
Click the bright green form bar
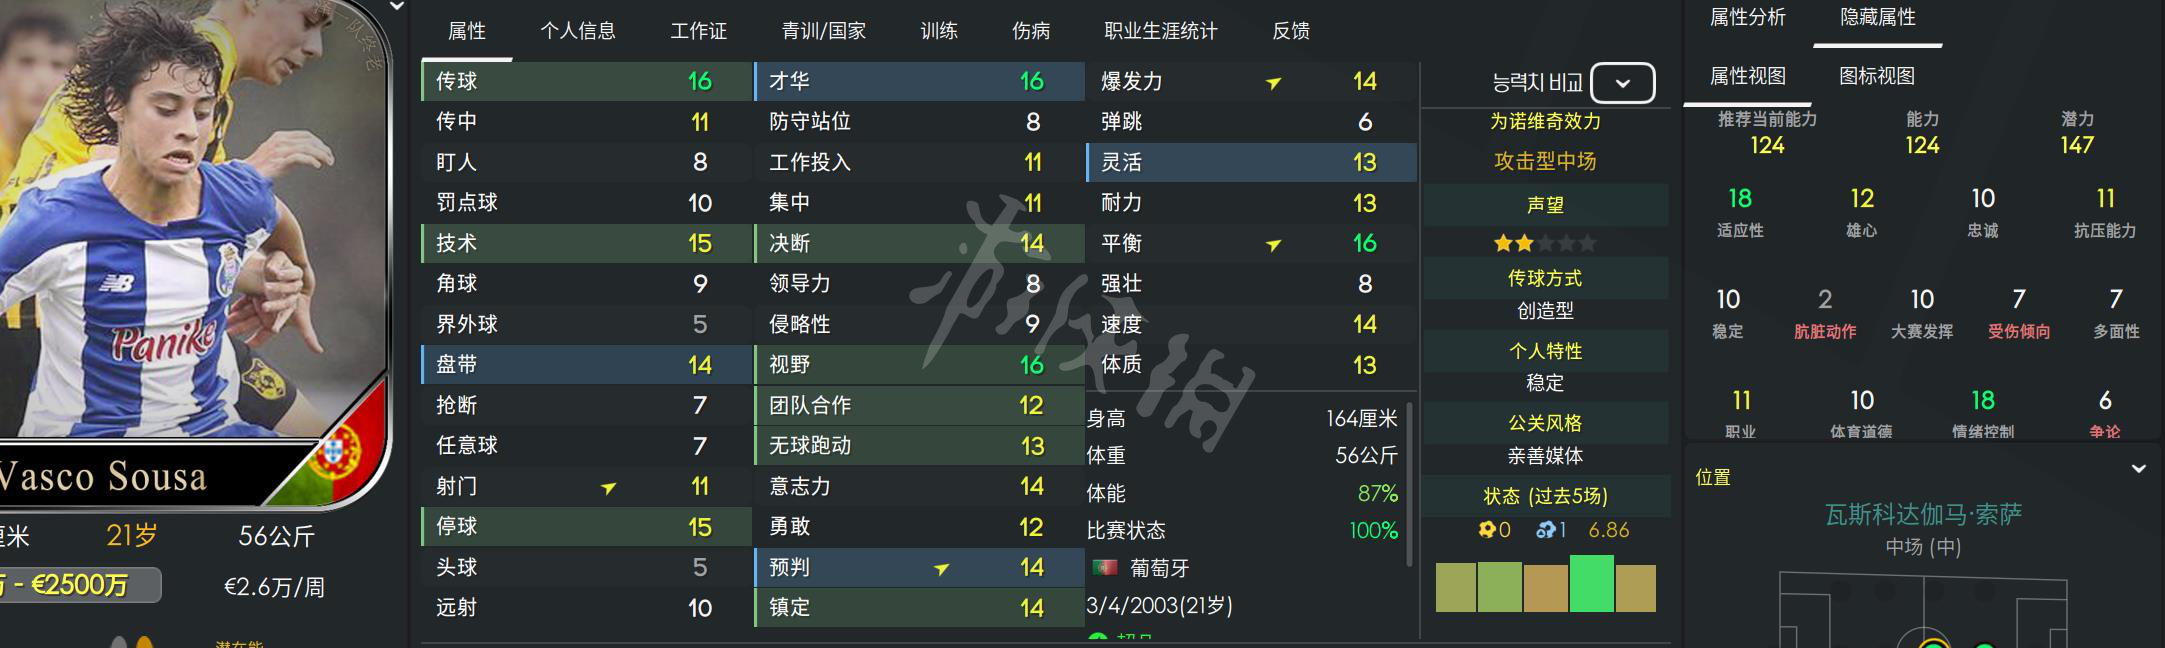[x=1592, y=584]
